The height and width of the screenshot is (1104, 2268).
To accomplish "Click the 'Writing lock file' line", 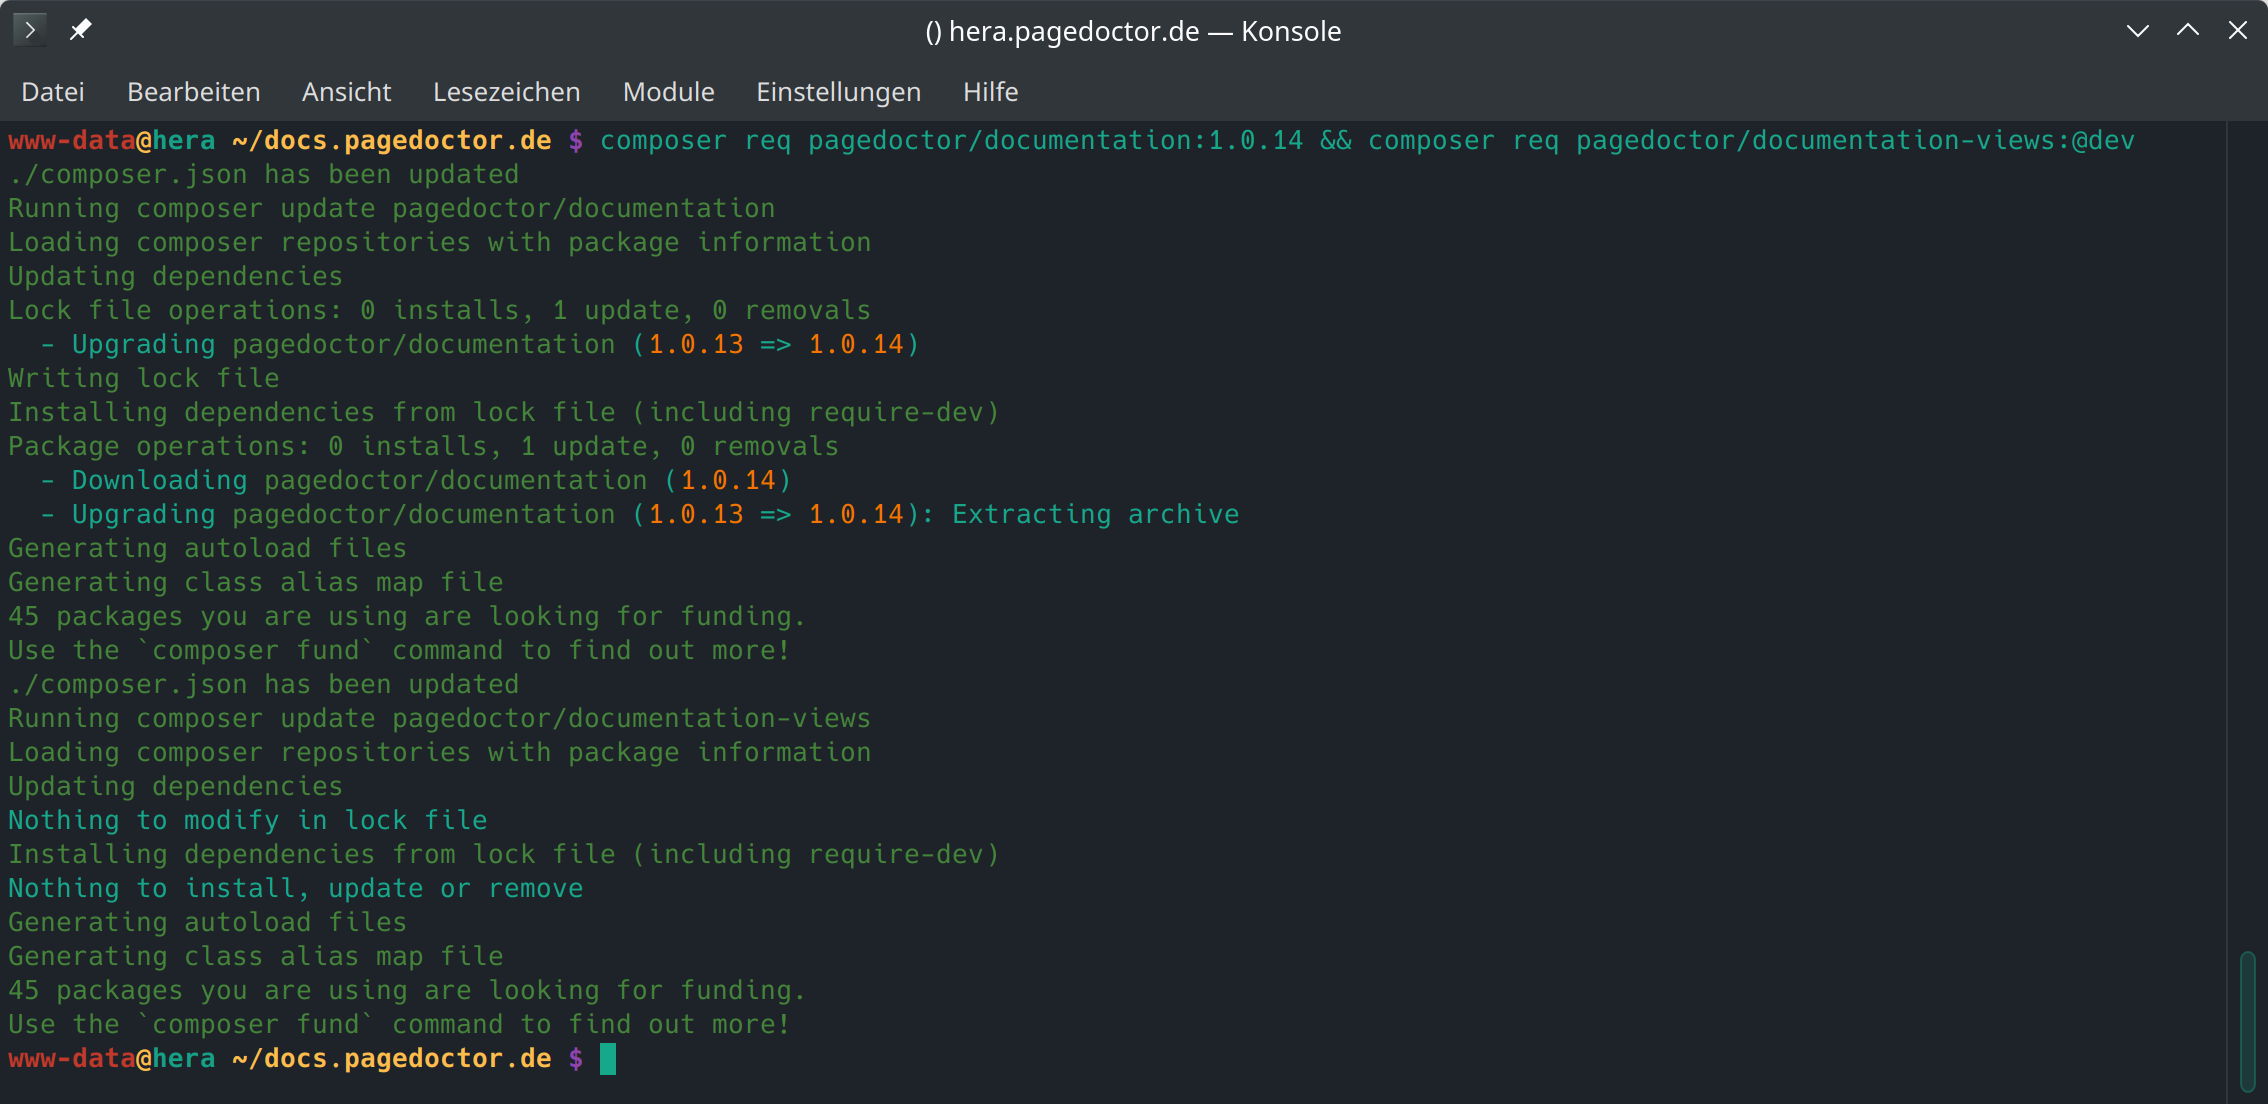I will (144, 378).
